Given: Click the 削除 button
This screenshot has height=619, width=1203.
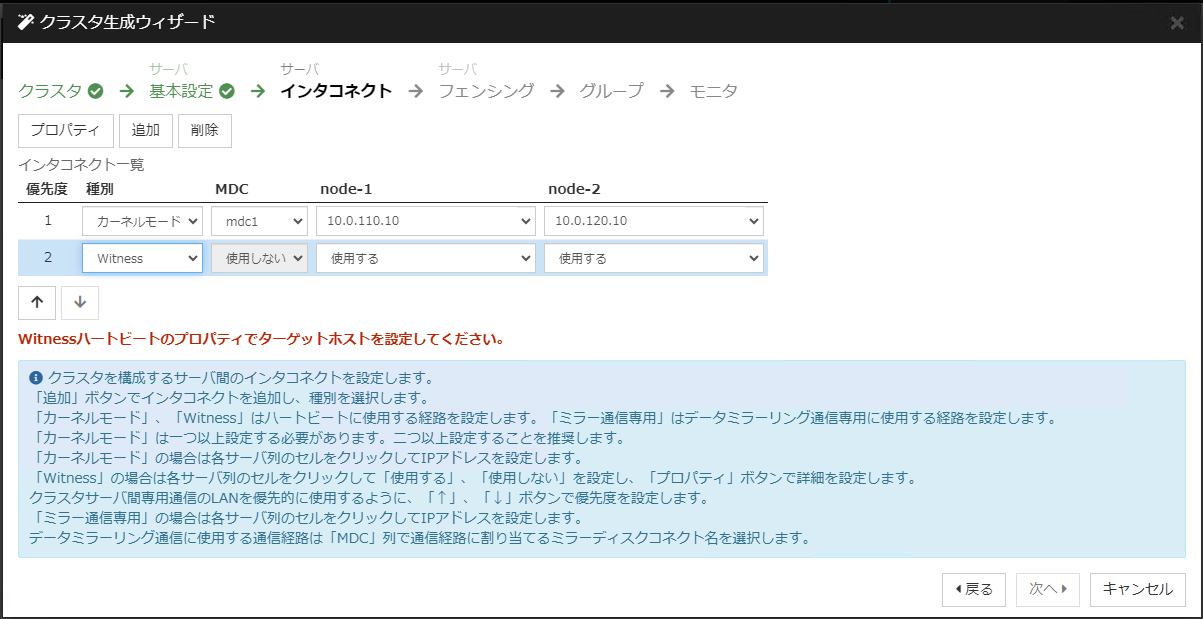Looking at the screenshot, I should click(204, 130).
